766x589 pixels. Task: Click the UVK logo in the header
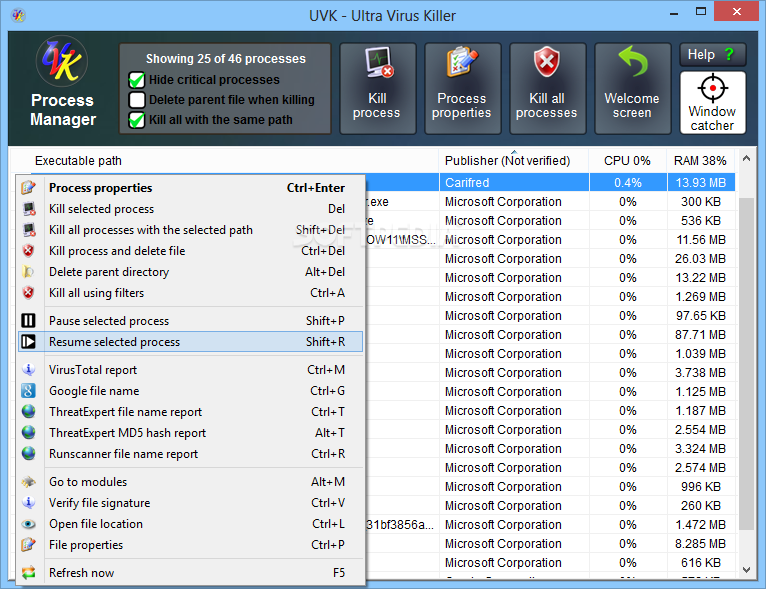[62, 61]
